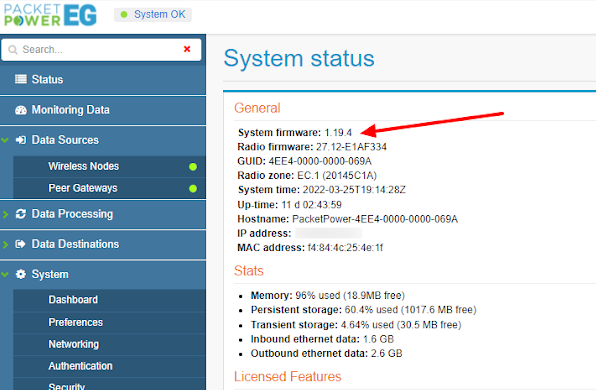
Task: Open the Networking submenu item
Action: 109,344
